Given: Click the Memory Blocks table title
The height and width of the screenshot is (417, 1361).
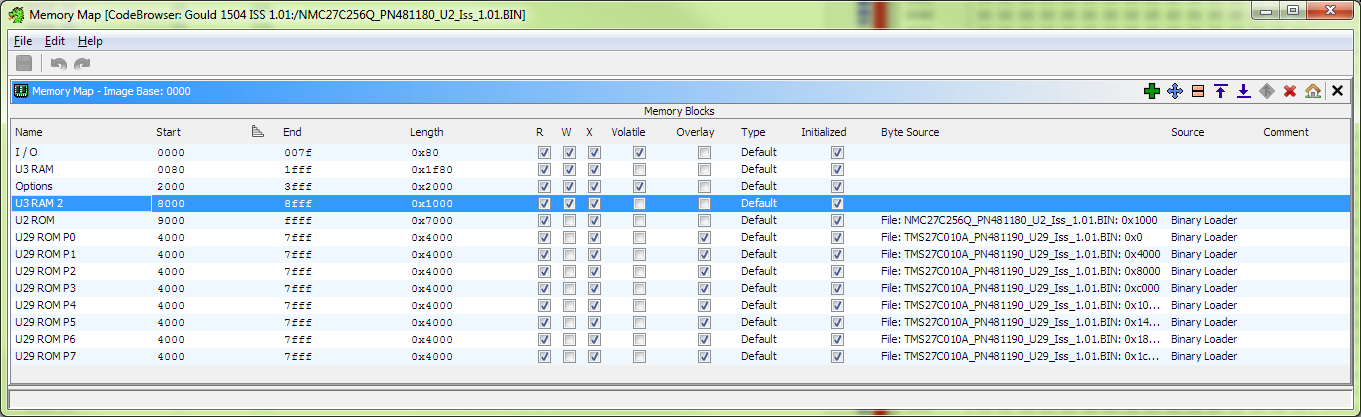Looking at the screenshot, I should coord(679,111).
